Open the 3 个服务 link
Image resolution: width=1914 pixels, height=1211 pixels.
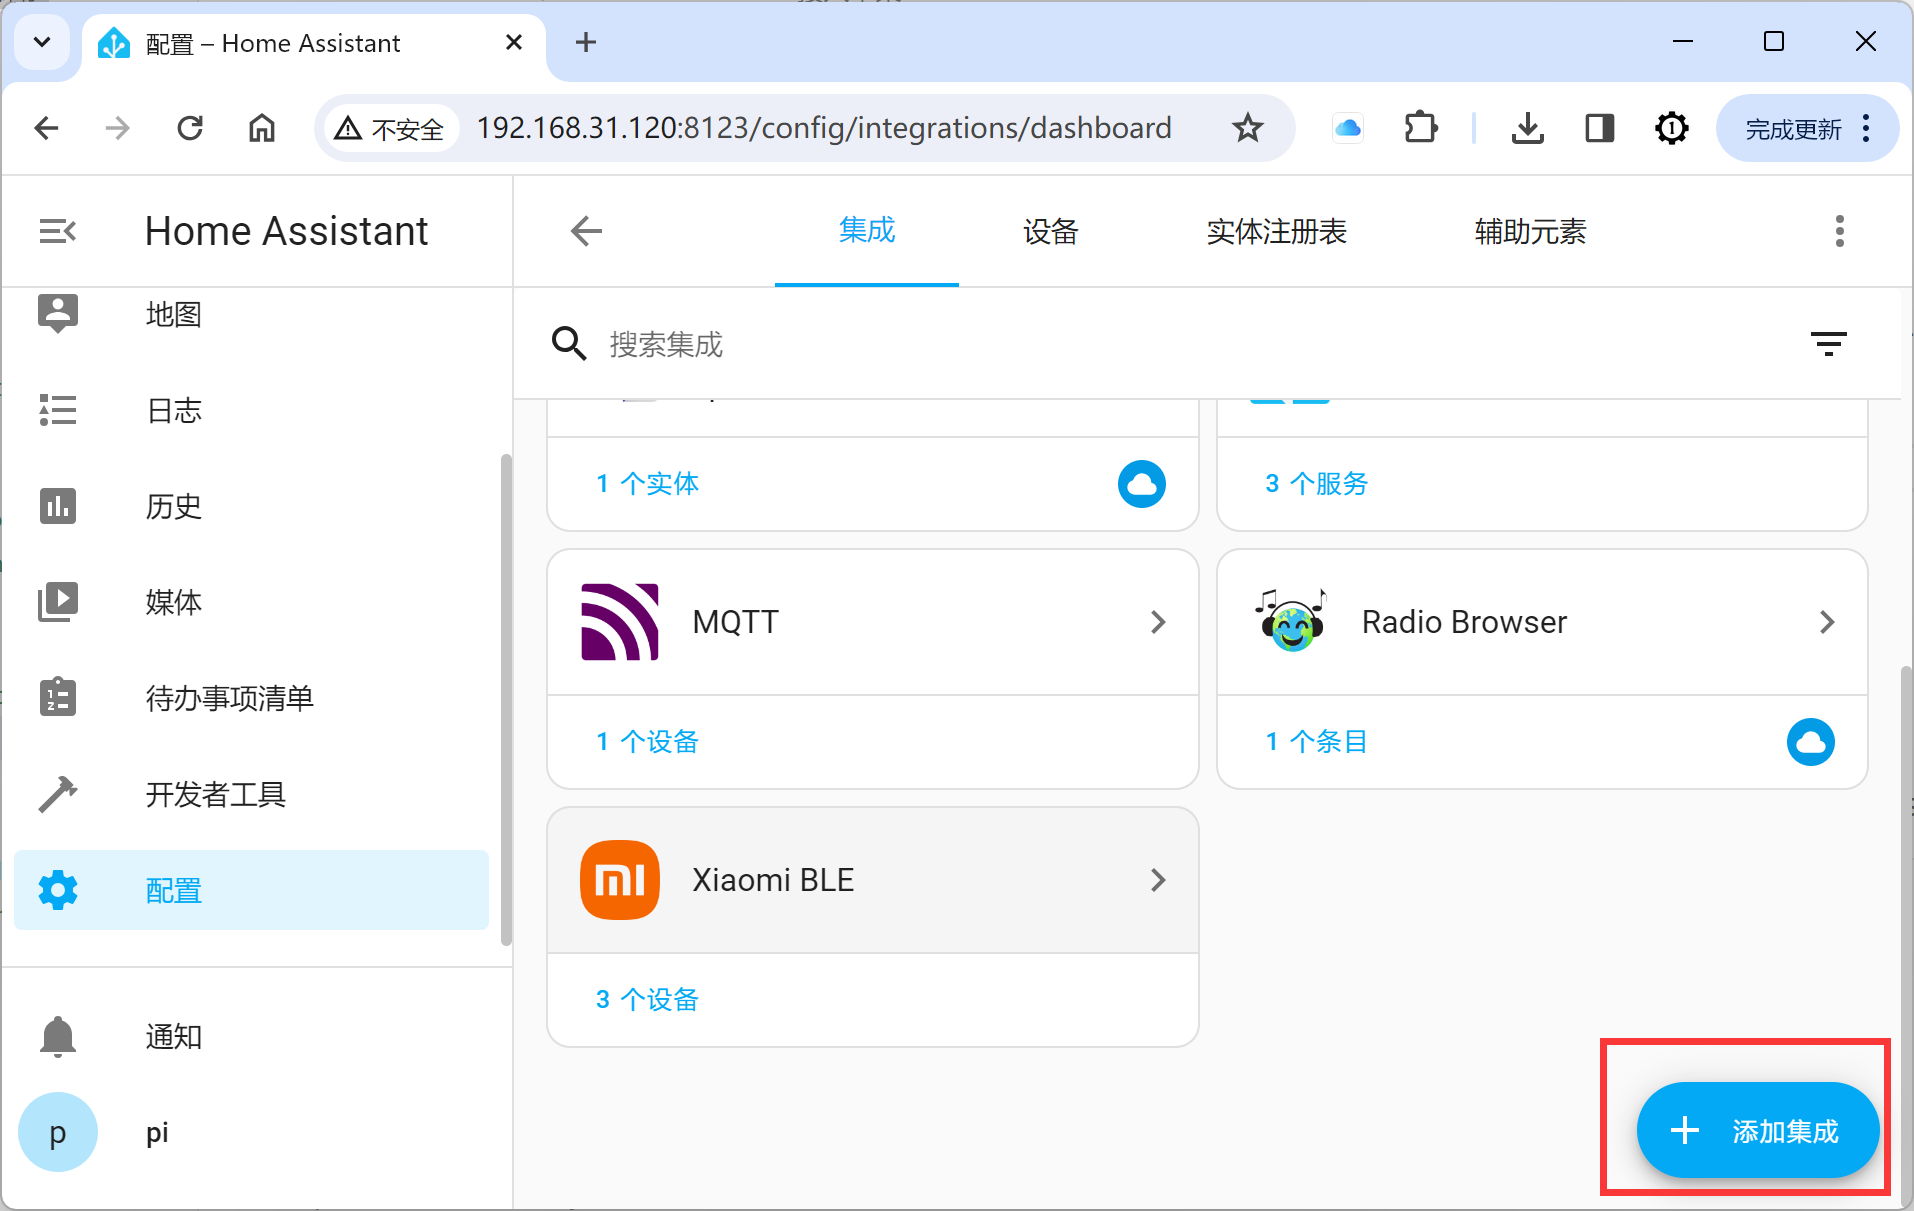(x=1316, y=484)
